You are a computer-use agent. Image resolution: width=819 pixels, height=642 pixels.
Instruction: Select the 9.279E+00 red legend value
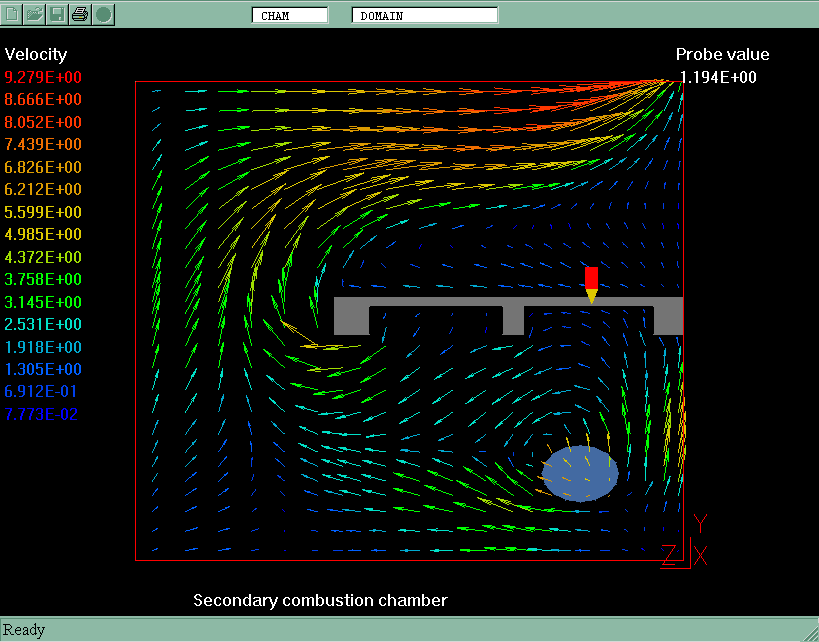43,77
